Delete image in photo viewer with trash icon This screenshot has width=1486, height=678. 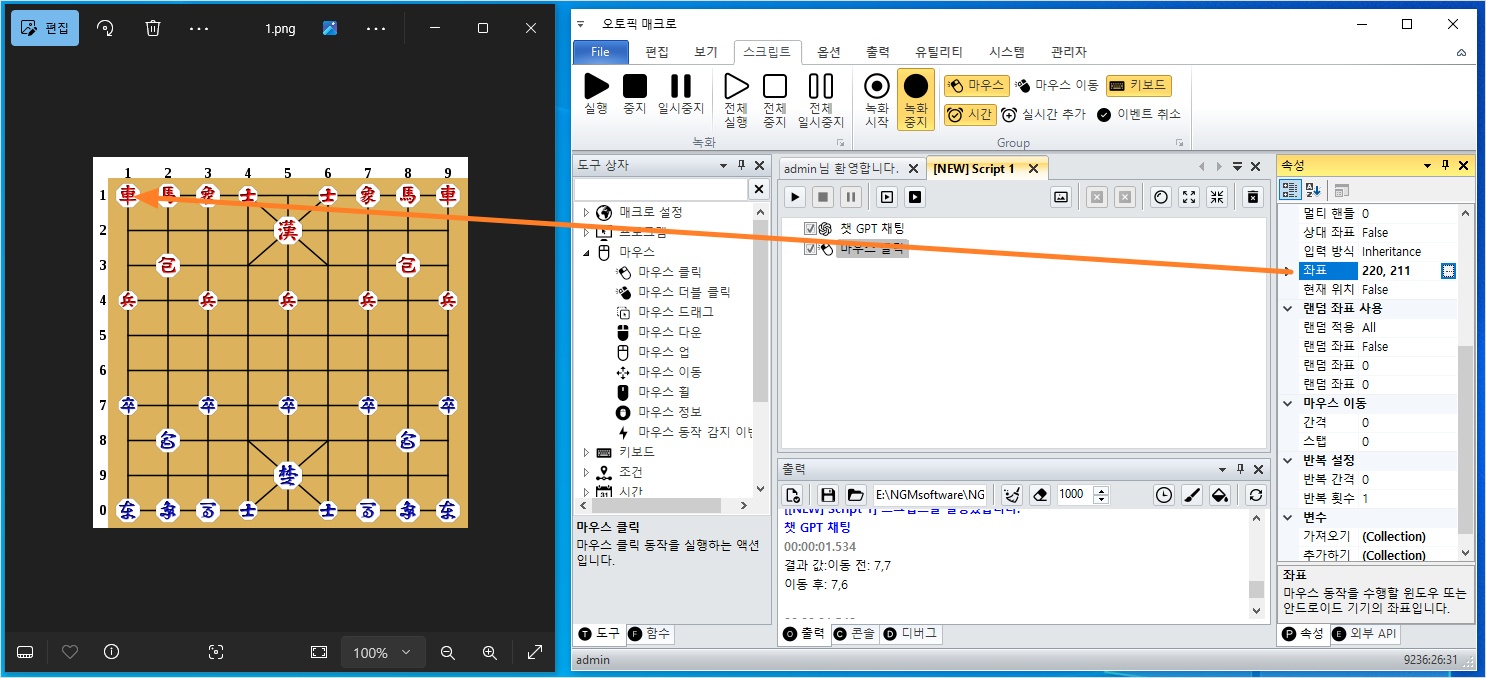[x=153, y=28]
